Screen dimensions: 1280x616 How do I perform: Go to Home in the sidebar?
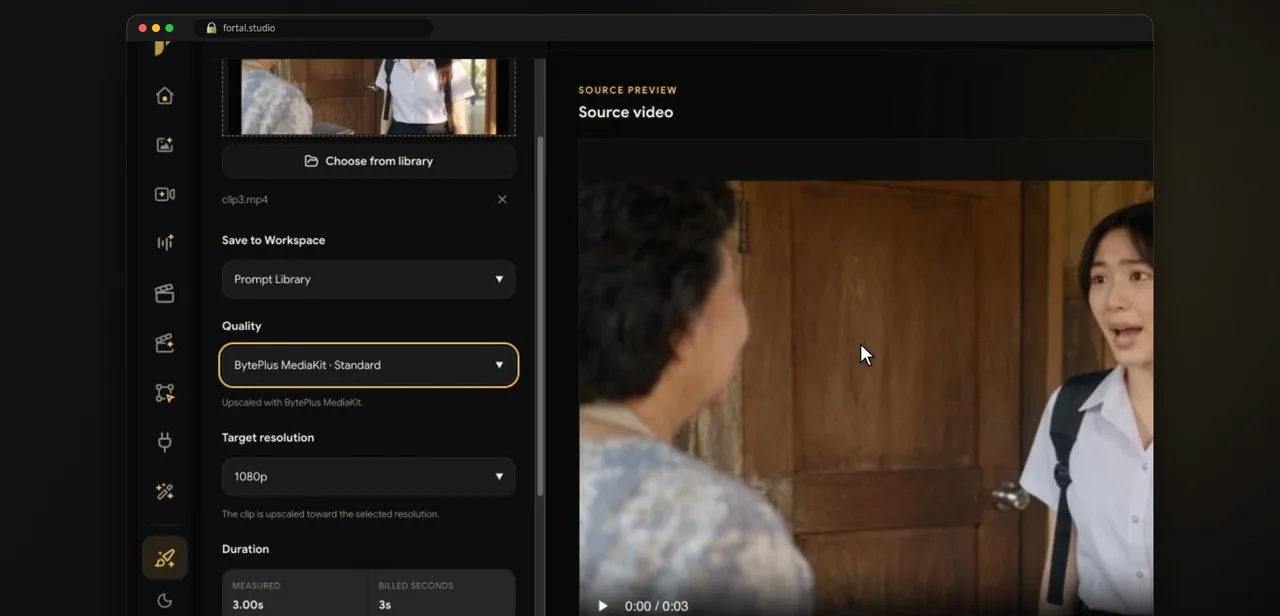click(x=165, y=96)
